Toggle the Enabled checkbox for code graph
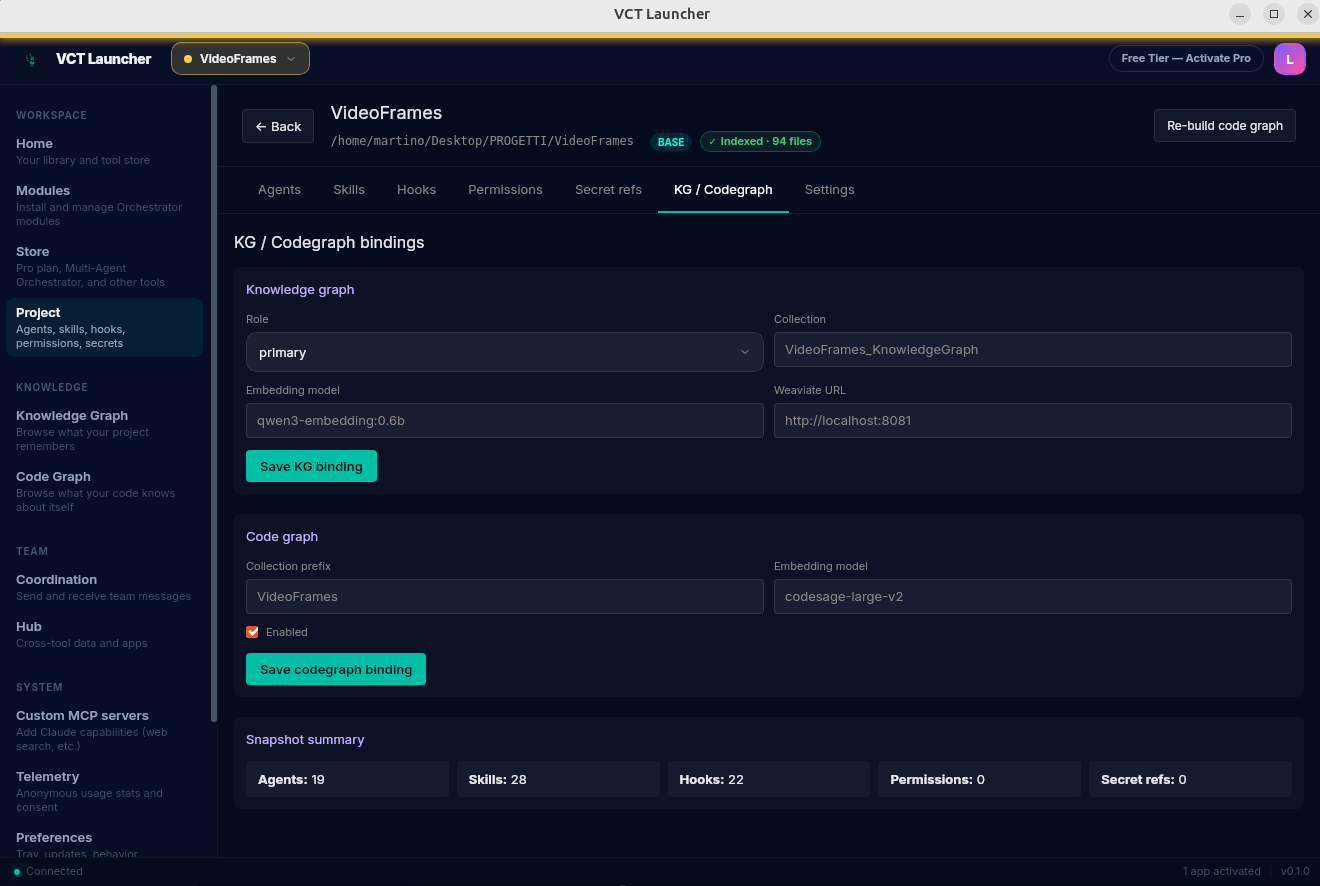This screenshot has height=886, width=1320. click(x=252, y=632)
